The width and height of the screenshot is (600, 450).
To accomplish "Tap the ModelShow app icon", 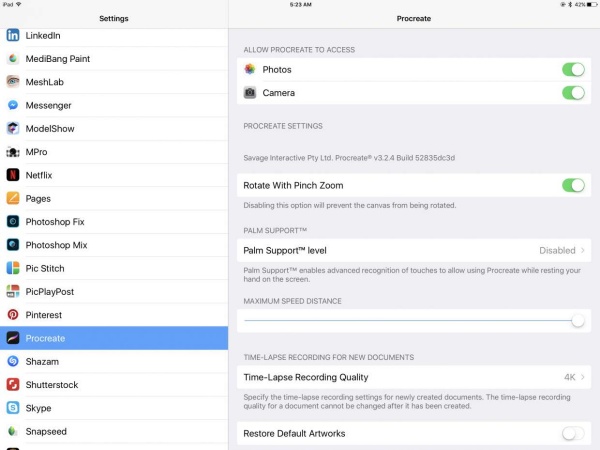I will point(13,129).
